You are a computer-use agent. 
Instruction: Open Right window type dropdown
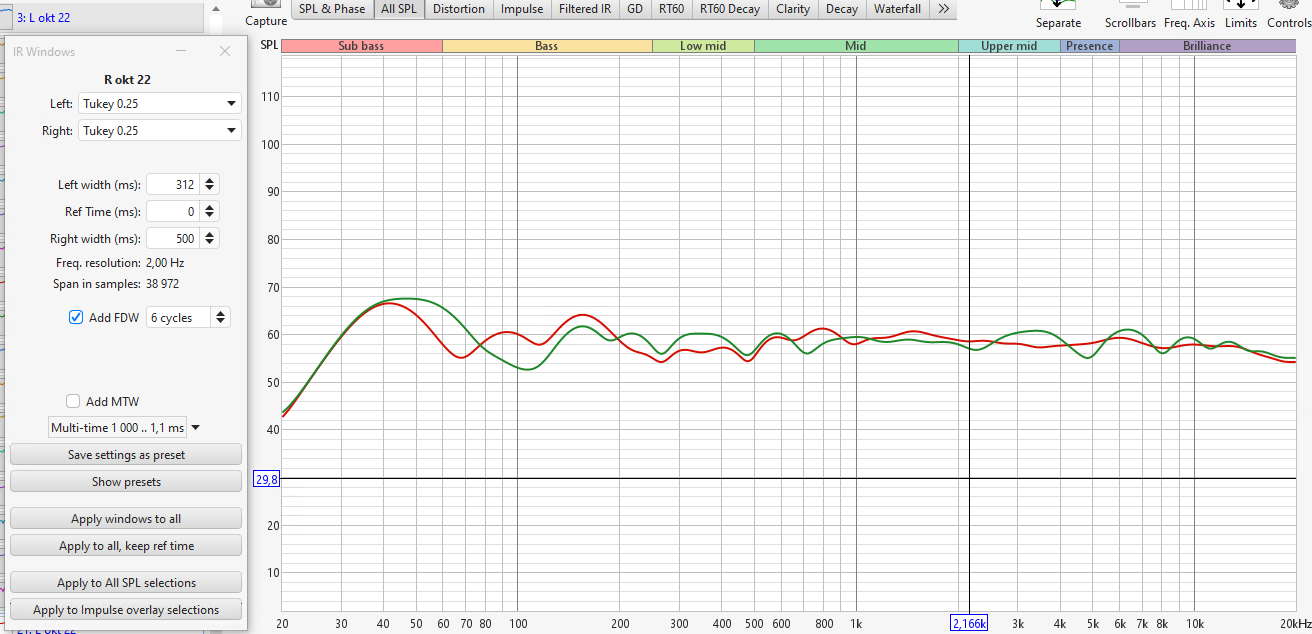coord(160,130)
